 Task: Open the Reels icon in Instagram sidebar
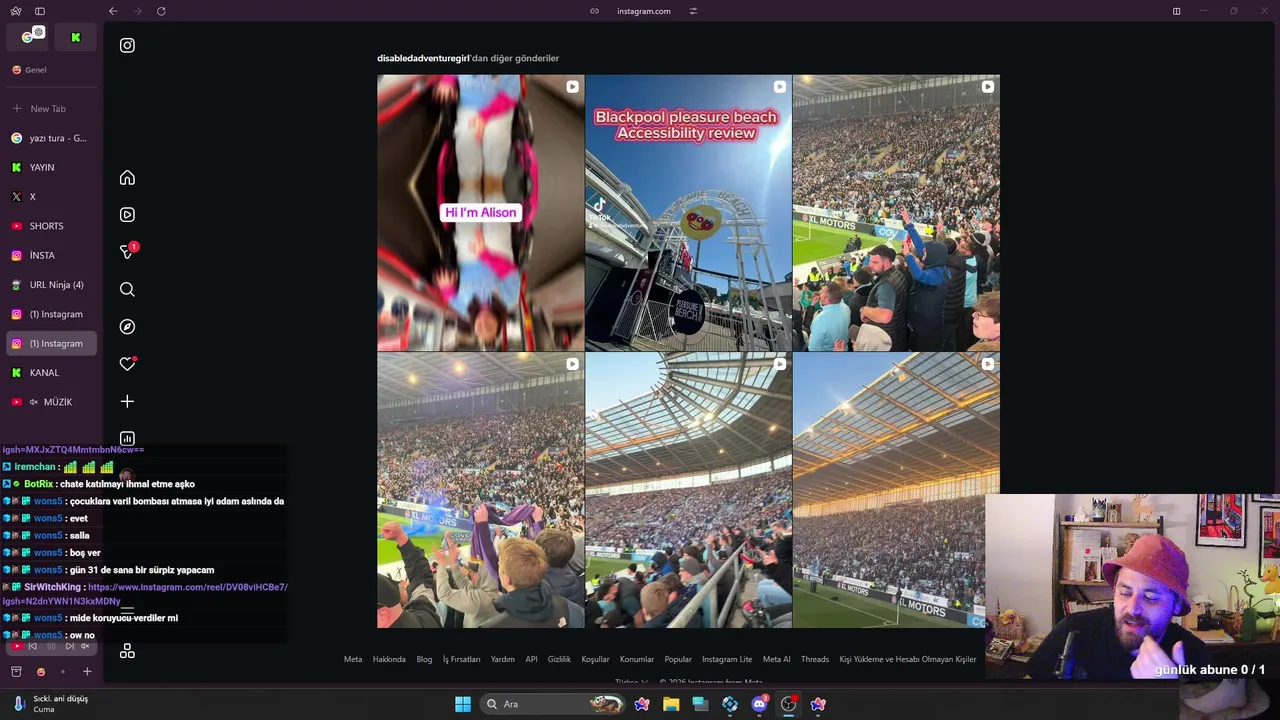pos(127,215)
